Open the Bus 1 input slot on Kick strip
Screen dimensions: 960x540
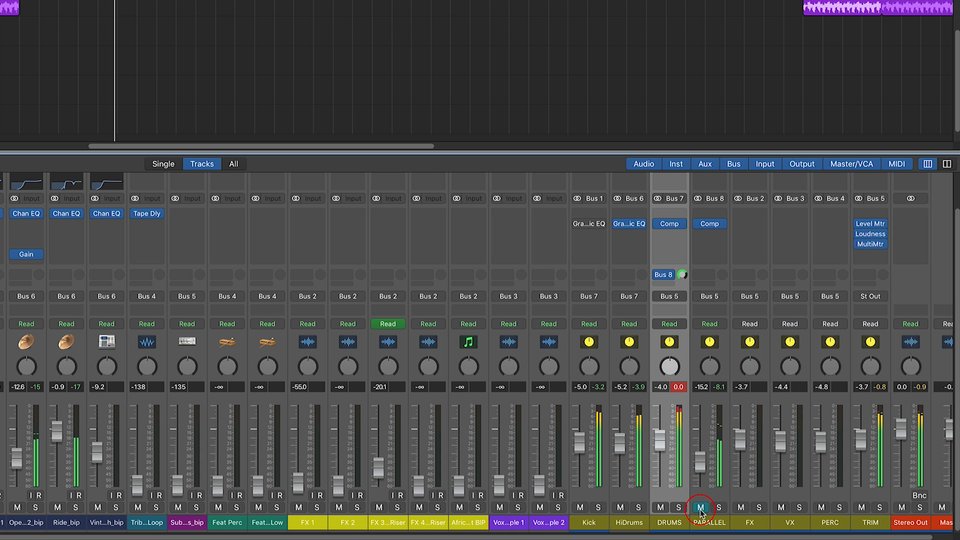click(594, 198)
